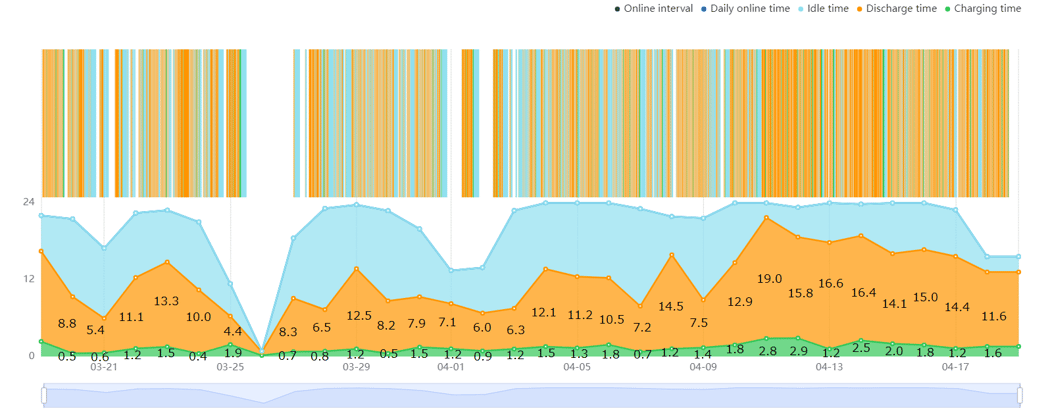Screen dimensions: 1050x419
Task: Click the 19.0 discharge peak data point
Action: (766, 218)
